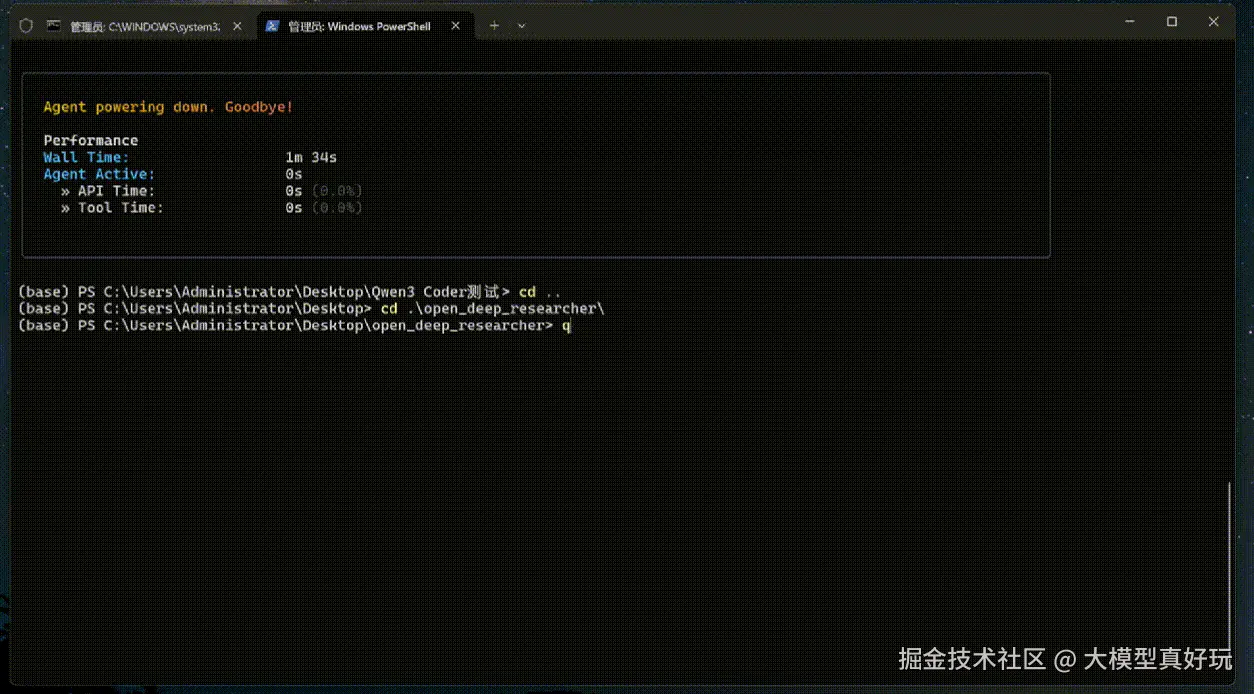Open the new tab profile dropdown chevron
This screenshot has width=1254, height=694.
pyautogui.click(x=521, y=25)
